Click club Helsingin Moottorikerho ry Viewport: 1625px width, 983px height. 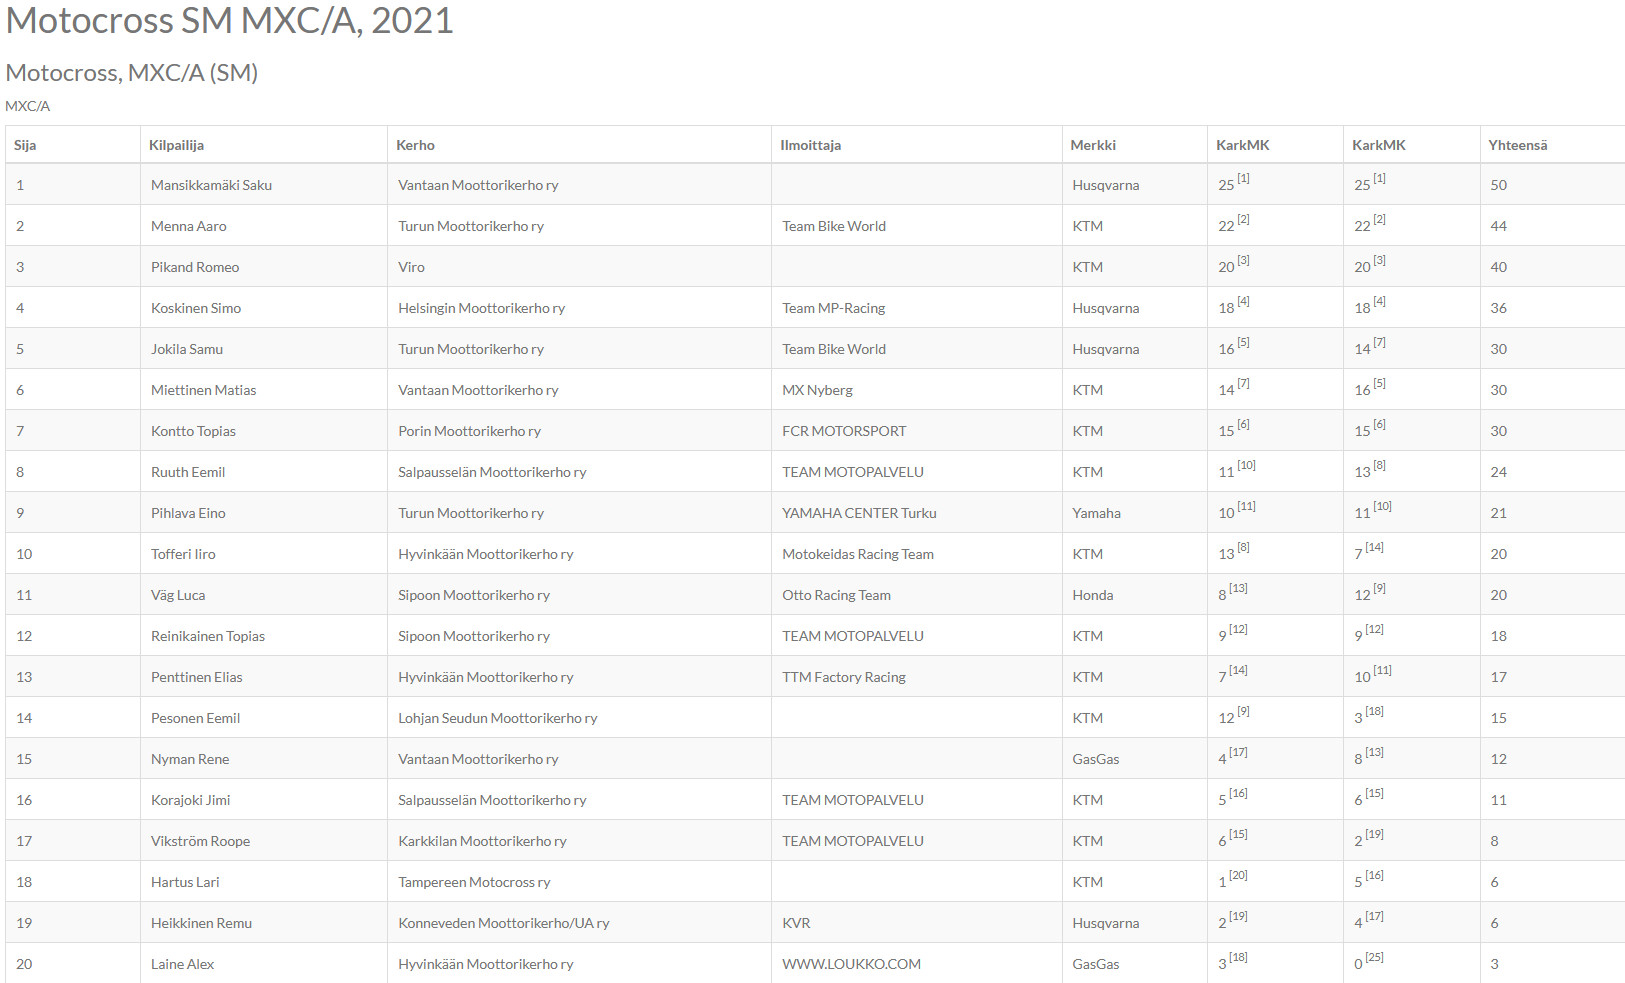tap(481, 308)
